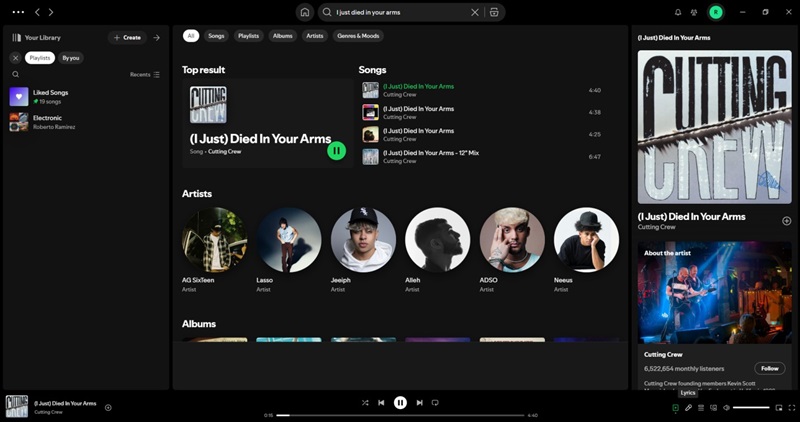Image resolution: width=800 pixels, height=422 pixels.
Task: Open Connect to a device icon
Action: pyautogui.click(x=714, y=408)
